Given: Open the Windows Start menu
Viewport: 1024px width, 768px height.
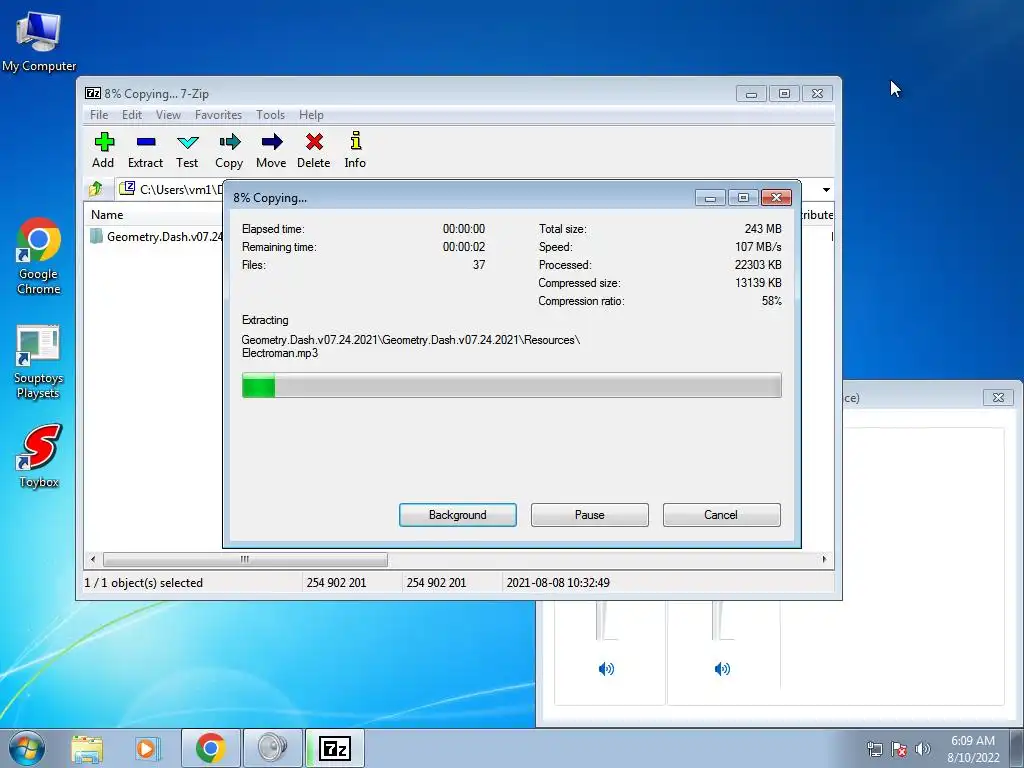Looking at the screenshot, I should [x=26, y=748].
